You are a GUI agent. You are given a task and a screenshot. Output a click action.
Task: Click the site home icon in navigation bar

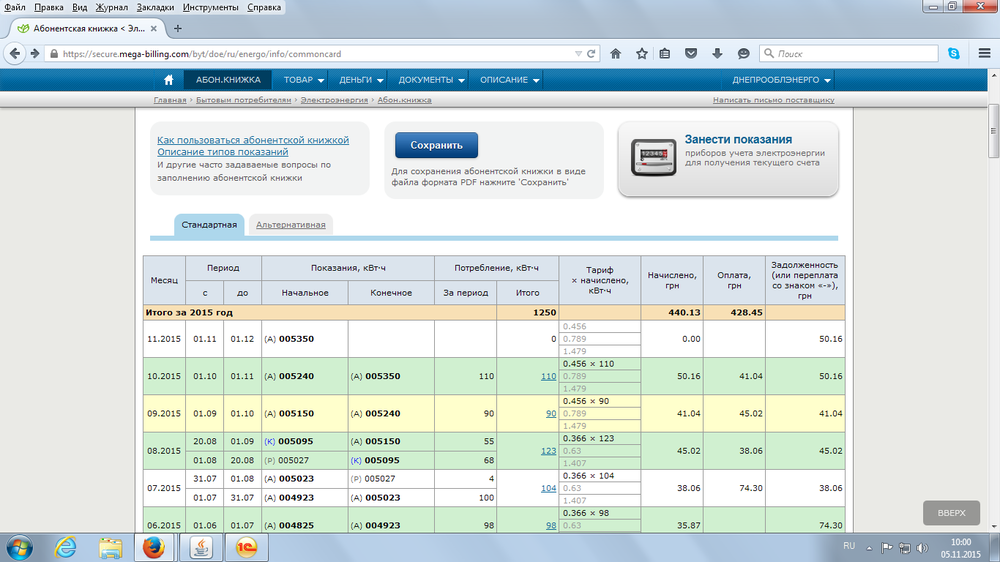169,80
